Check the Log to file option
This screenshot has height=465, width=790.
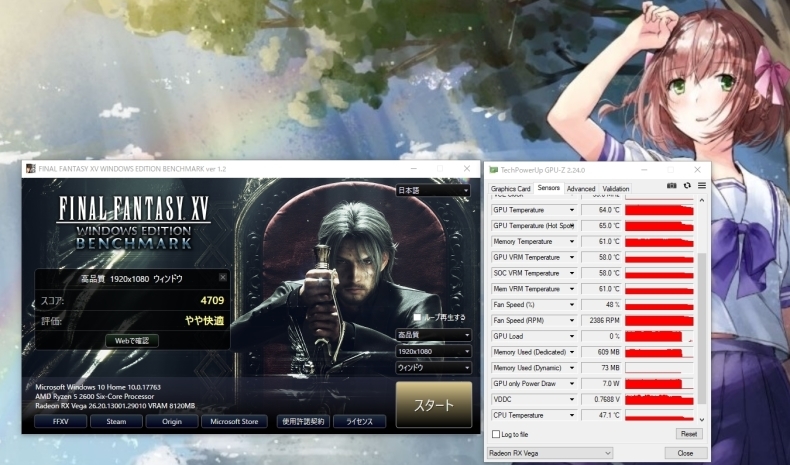[x=496, y=434]
